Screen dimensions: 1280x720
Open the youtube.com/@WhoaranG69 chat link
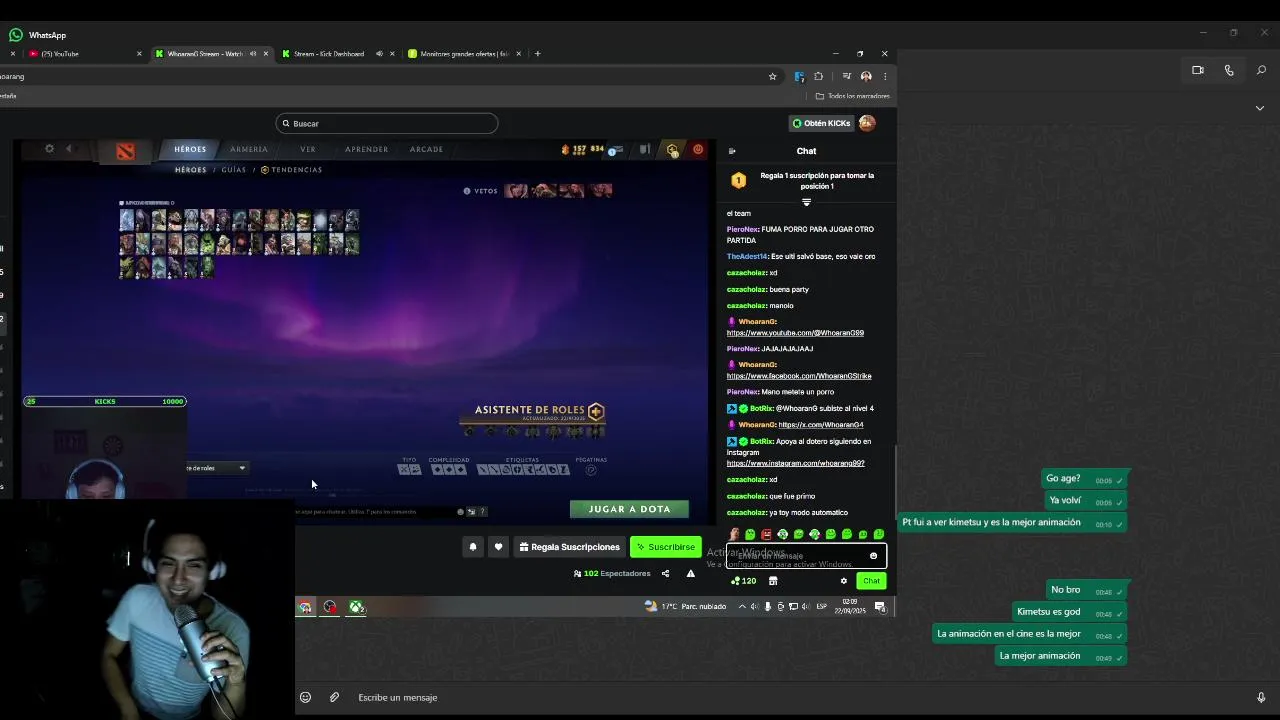[x=795, y=333]
